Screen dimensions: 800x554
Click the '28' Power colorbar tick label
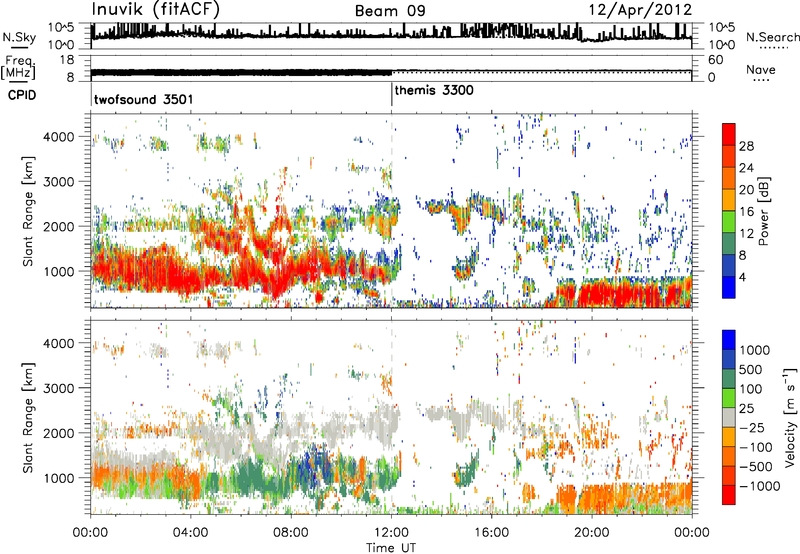coord(746,146)
